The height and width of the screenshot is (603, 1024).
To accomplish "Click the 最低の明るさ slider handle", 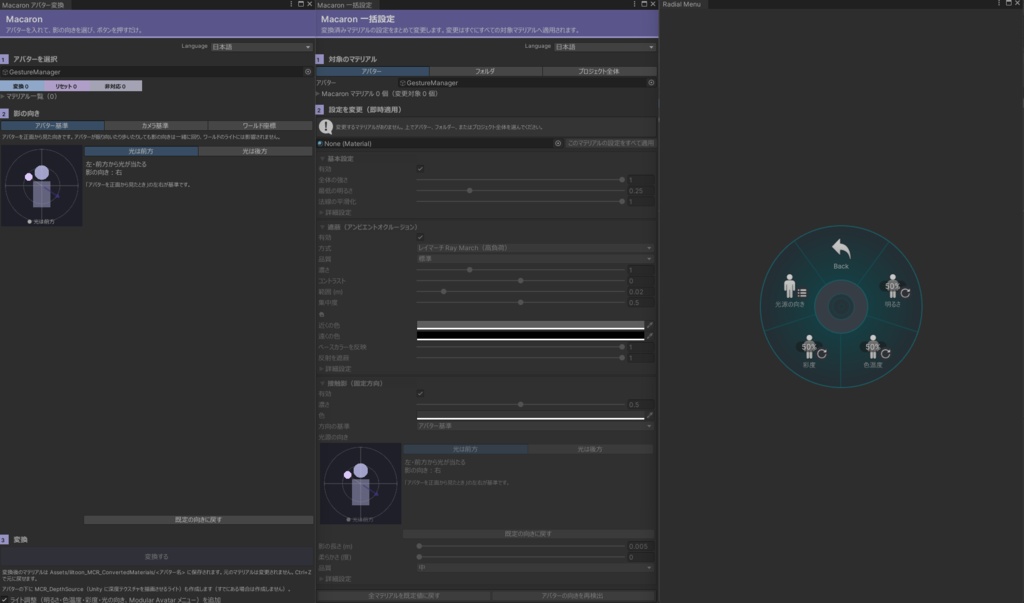I will [x=470, y=191].
